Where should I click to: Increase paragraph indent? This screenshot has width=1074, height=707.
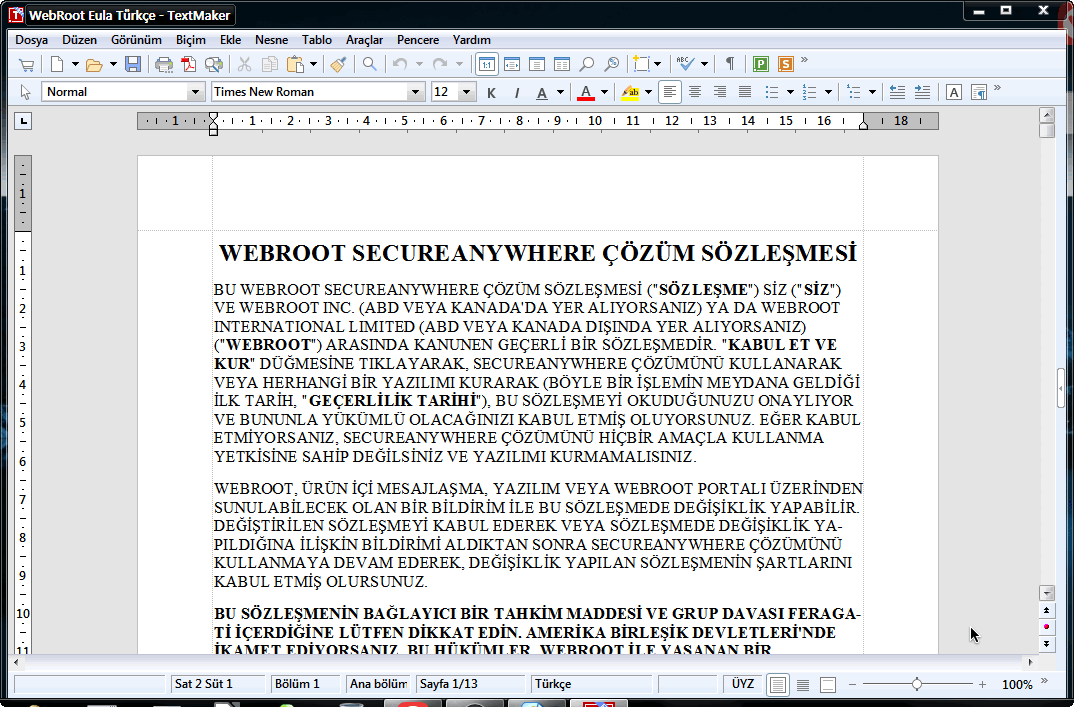[x=923, y=92]
